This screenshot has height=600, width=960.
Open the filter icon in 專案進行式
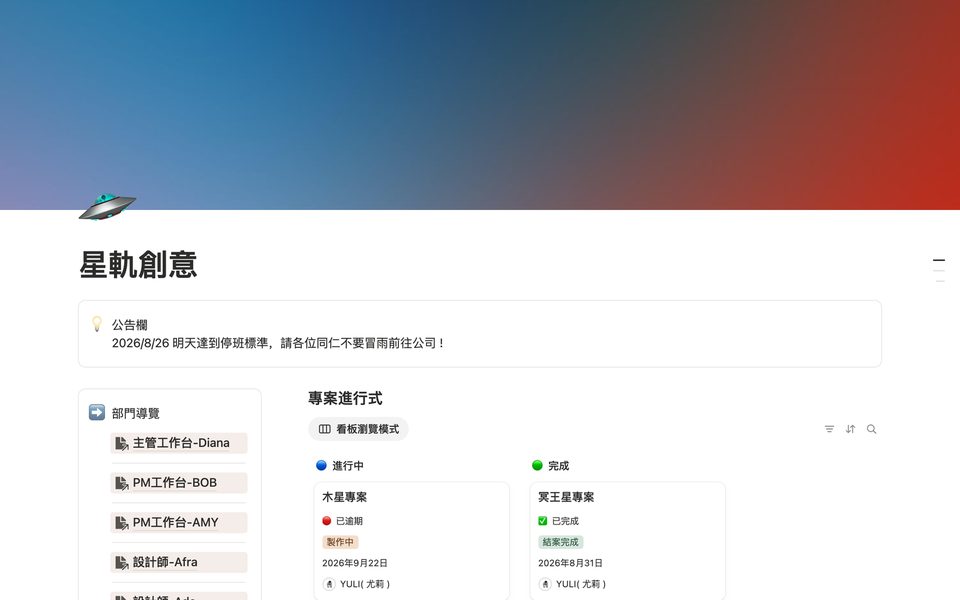point(829,429)
